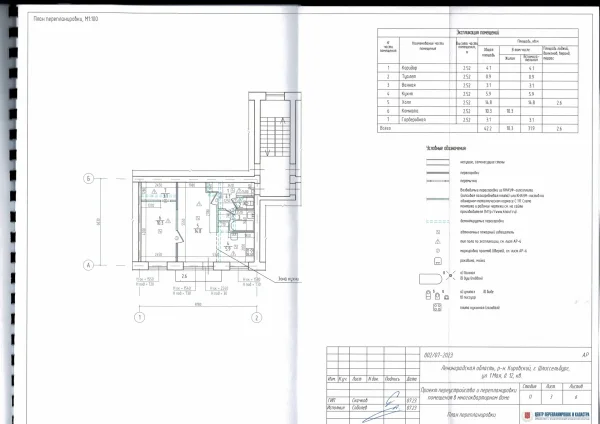This screenshot has width=600, height=424.
Task: Click the 'Туалет' row name
Action: [409, 77]
